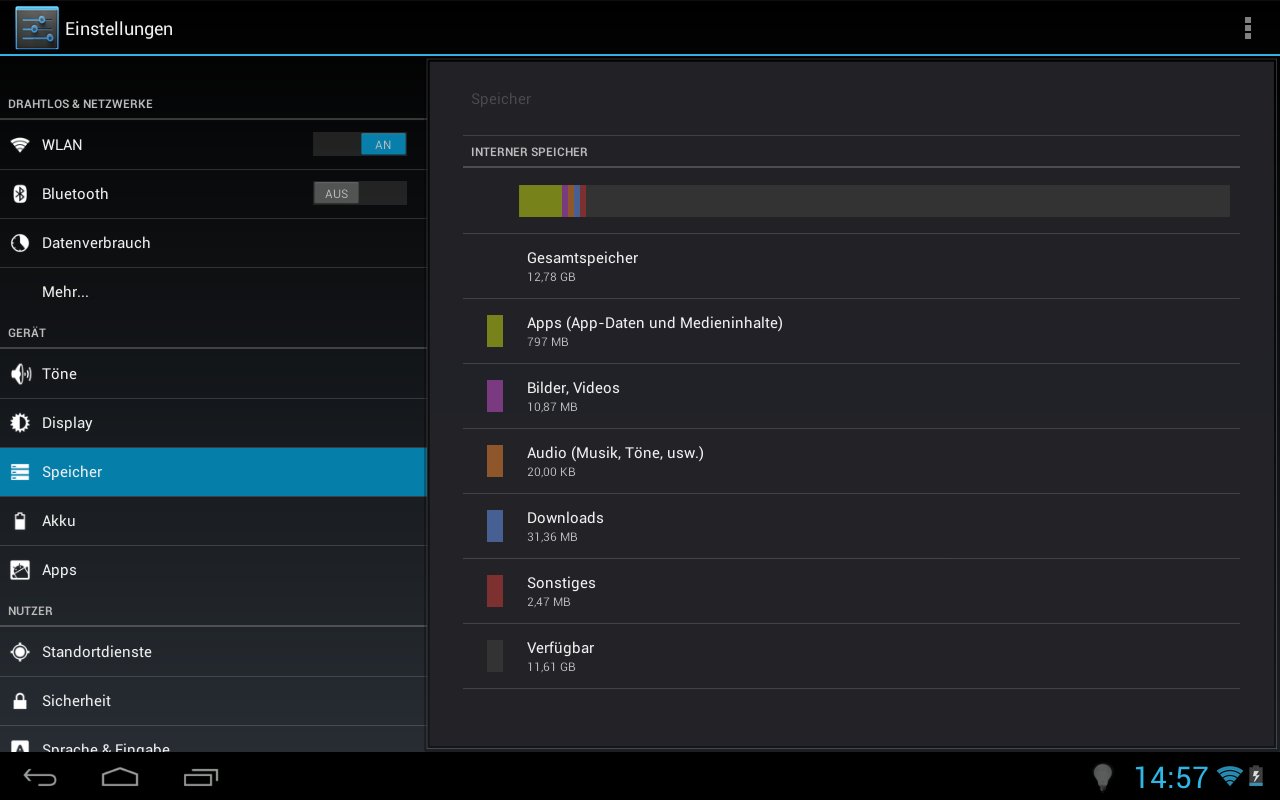
Task: Tap the Recent apps navigation button
Action: (x=201, y=777)
